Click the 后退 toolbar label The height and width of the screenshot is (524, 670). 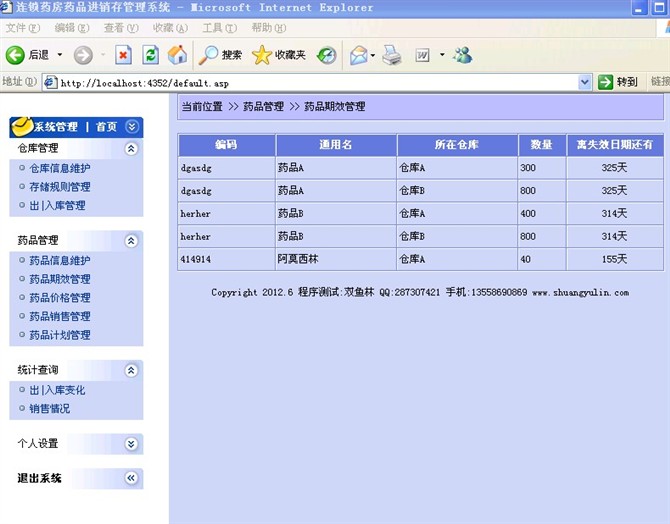(x=38, y=55)
